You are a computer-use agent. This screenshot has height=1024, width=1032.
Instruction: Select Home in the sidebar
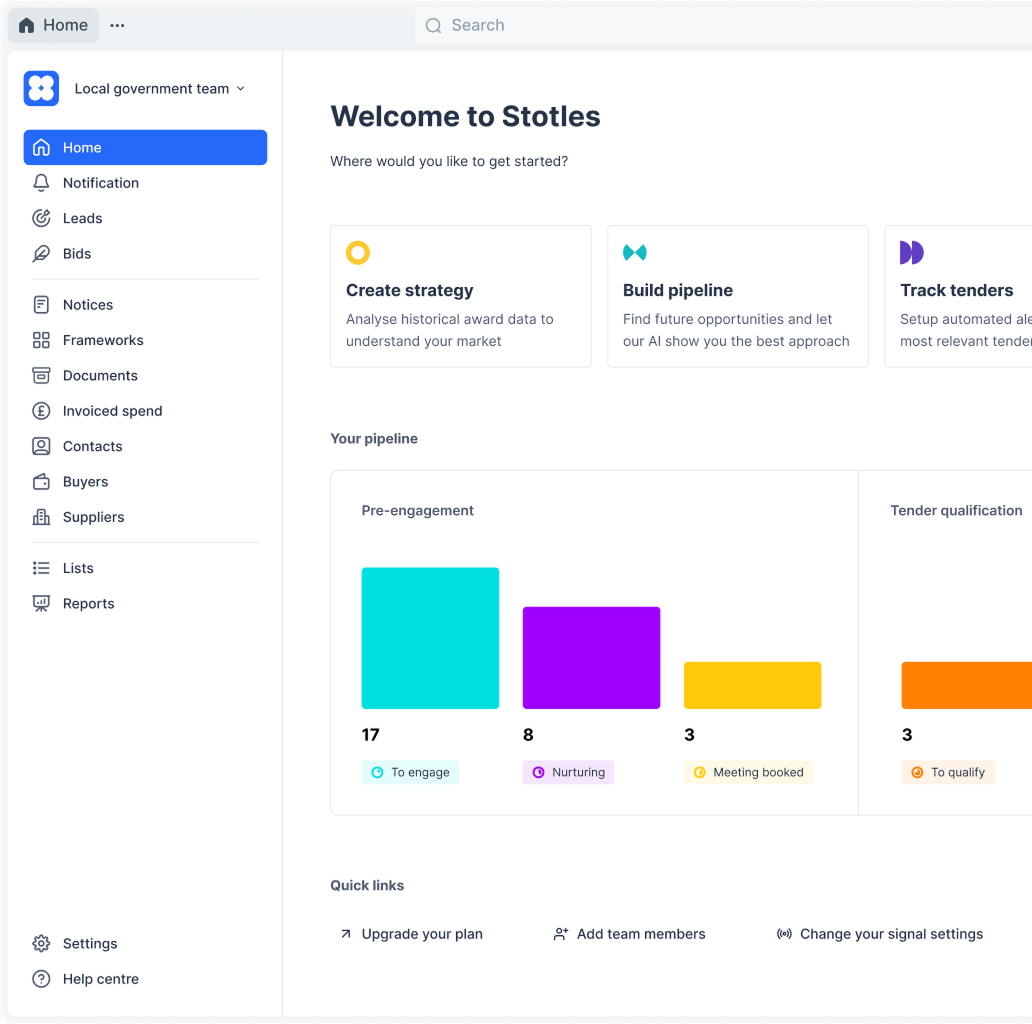[x=145, y=147]
